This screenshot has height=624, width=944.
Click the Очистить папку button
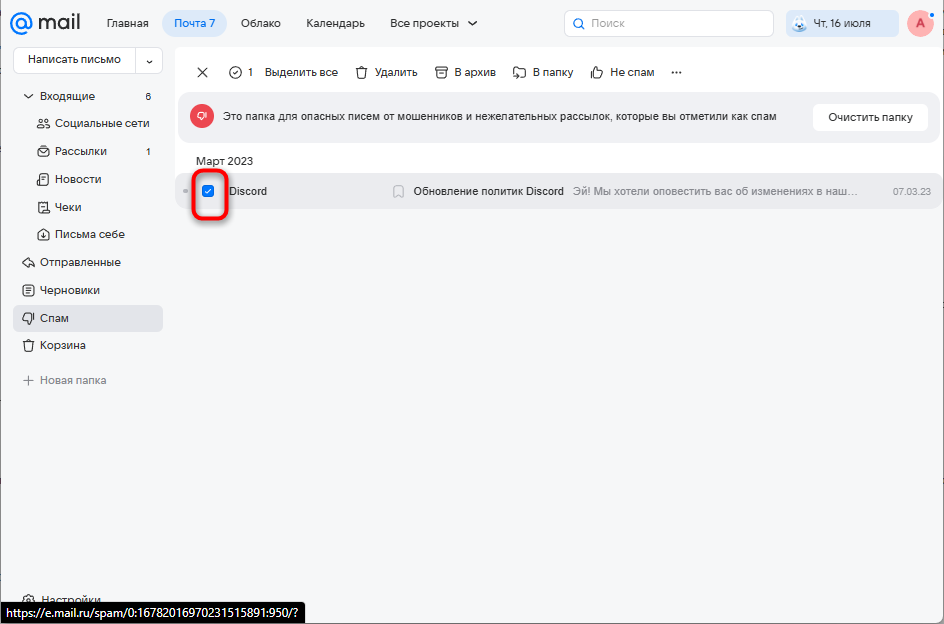point(870,117)
